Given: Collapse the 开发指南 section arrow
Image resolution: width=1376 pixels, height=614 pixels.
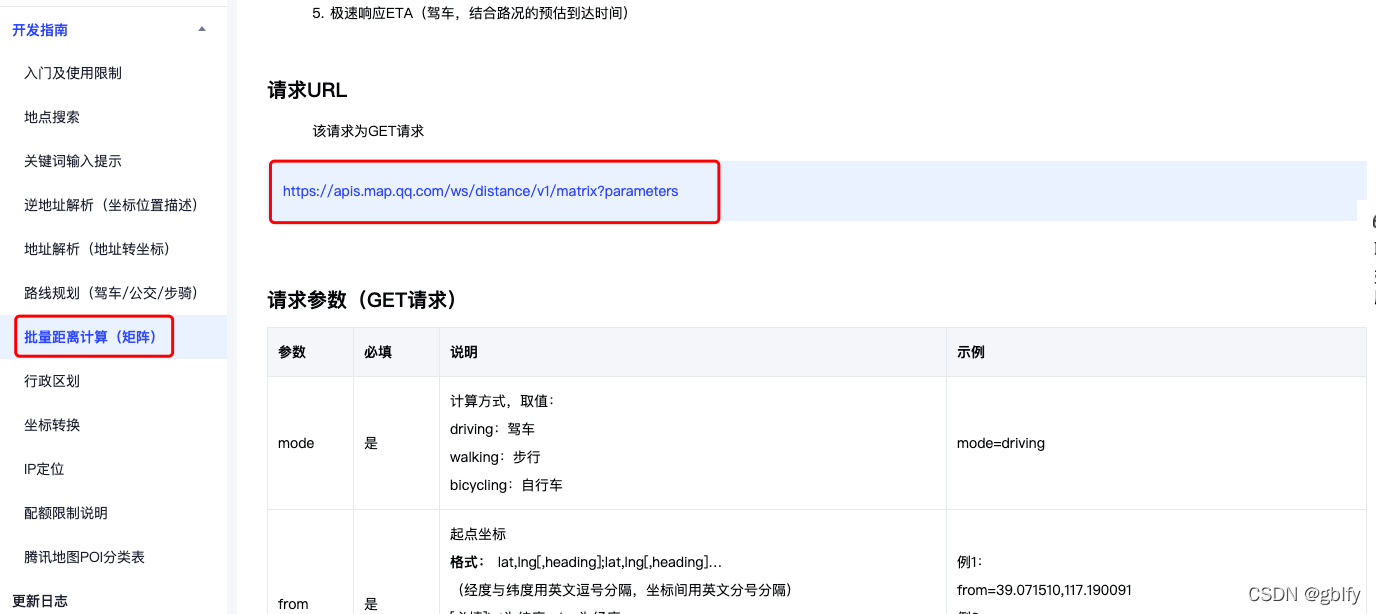Looking at the screenshot, I should coord(202,29).
